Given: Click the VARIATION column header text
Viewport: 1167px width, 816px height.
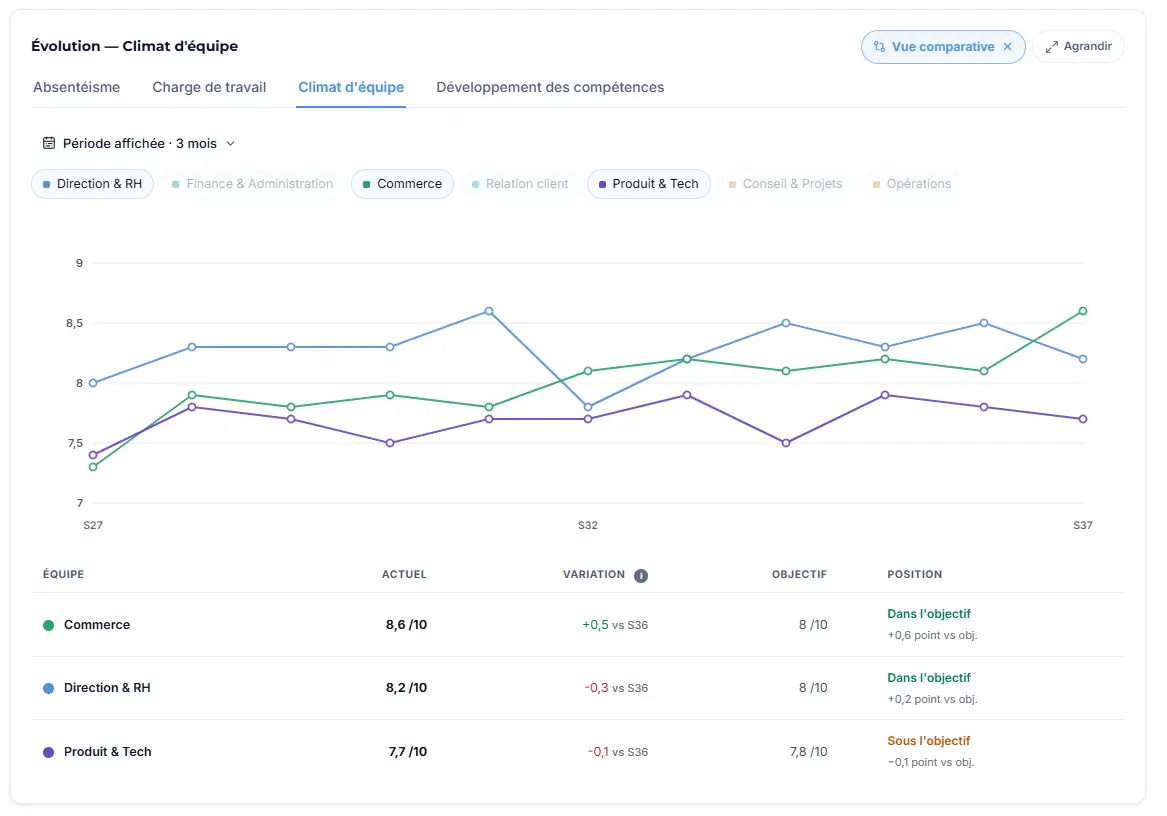Looking at the screenshot, I should [x=594, y=574].
